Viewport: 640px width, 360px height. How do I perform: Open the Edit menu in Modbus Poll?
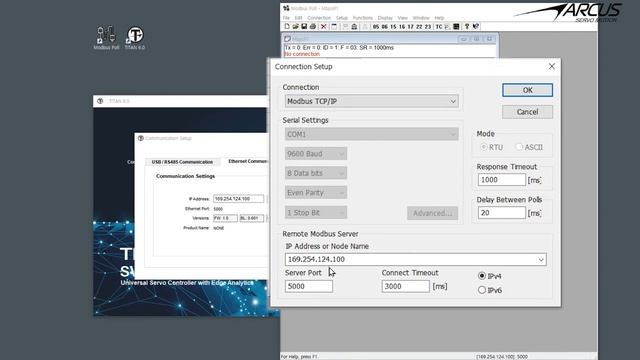pos(298,18)
